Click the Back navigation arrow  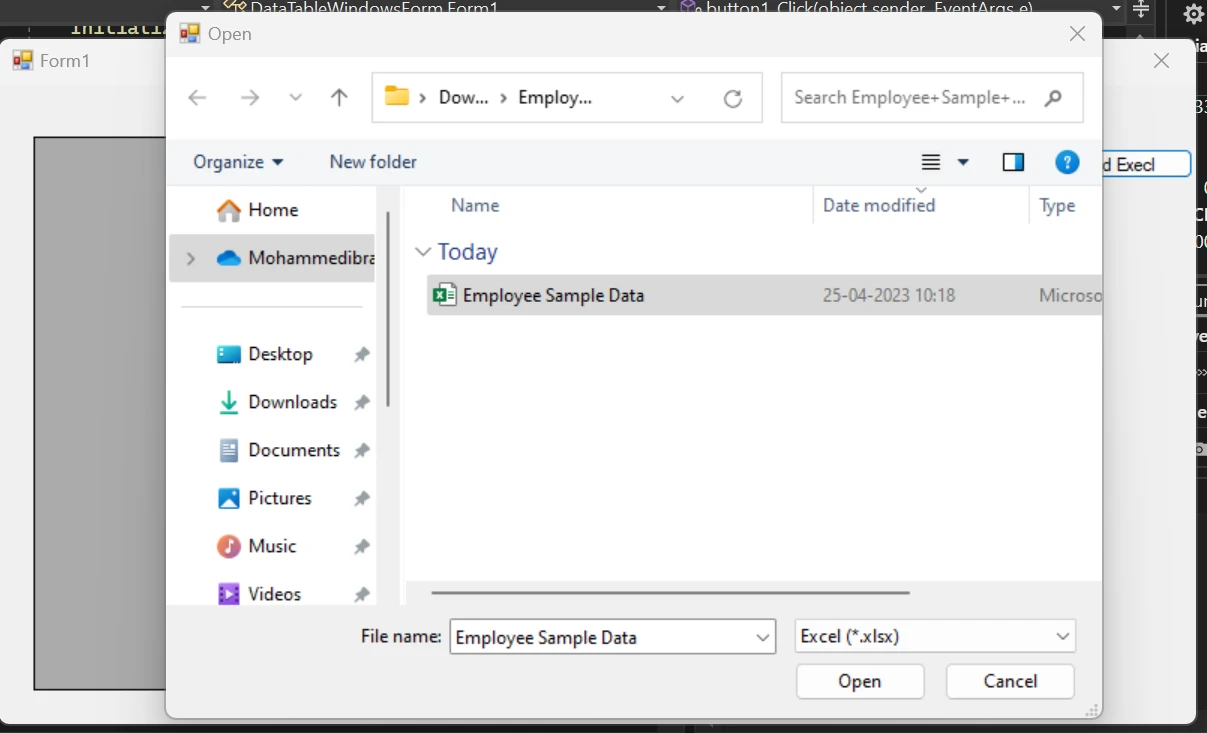point(197,98)
